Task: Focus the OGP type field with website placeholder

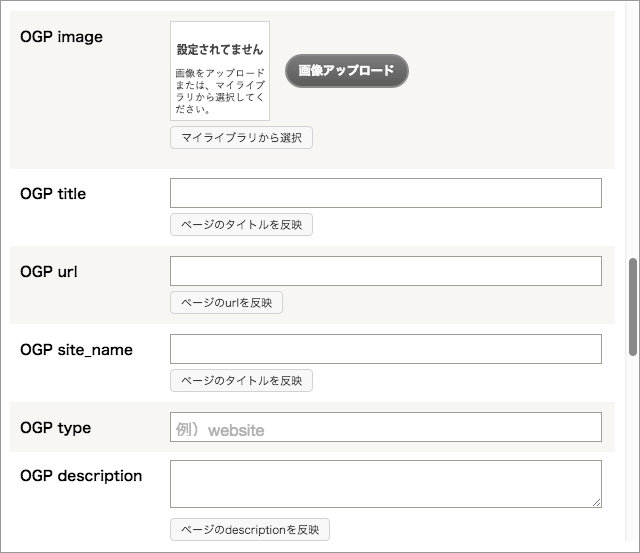Action: click(x=386, y=427)
